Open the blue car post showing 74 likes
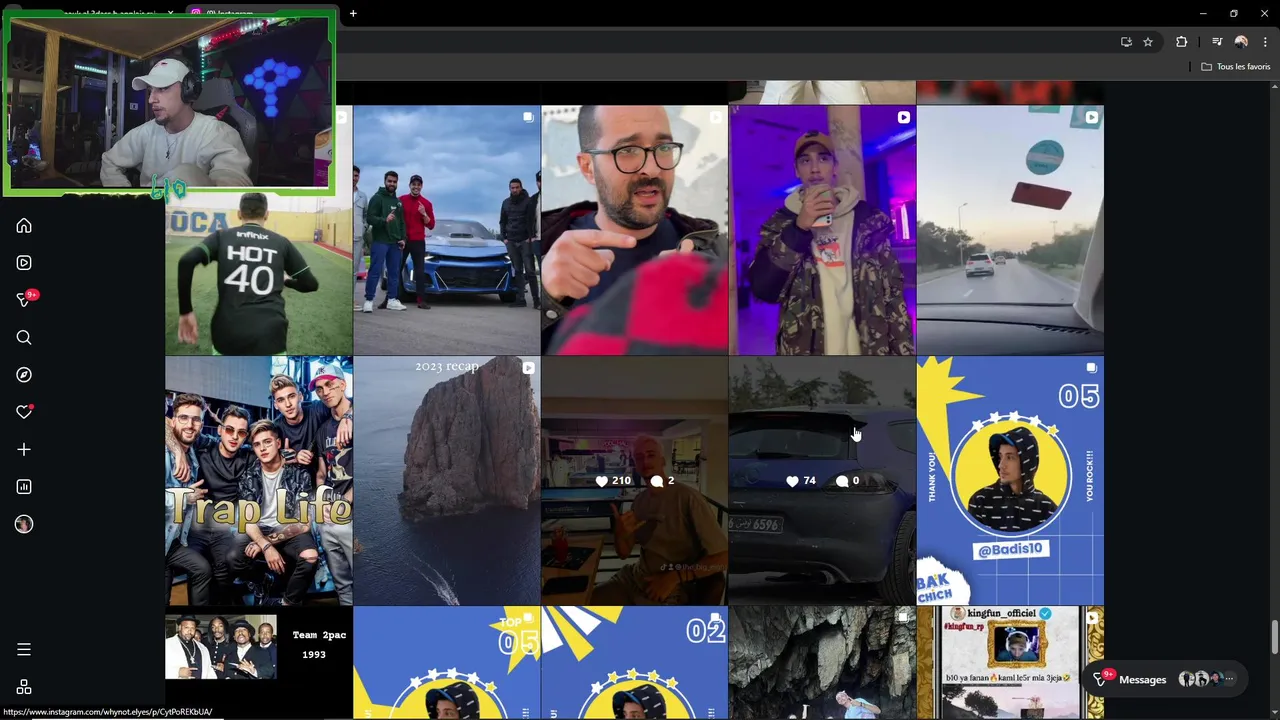This screenshot has height=720, width=1280. (x=822, y=481)
